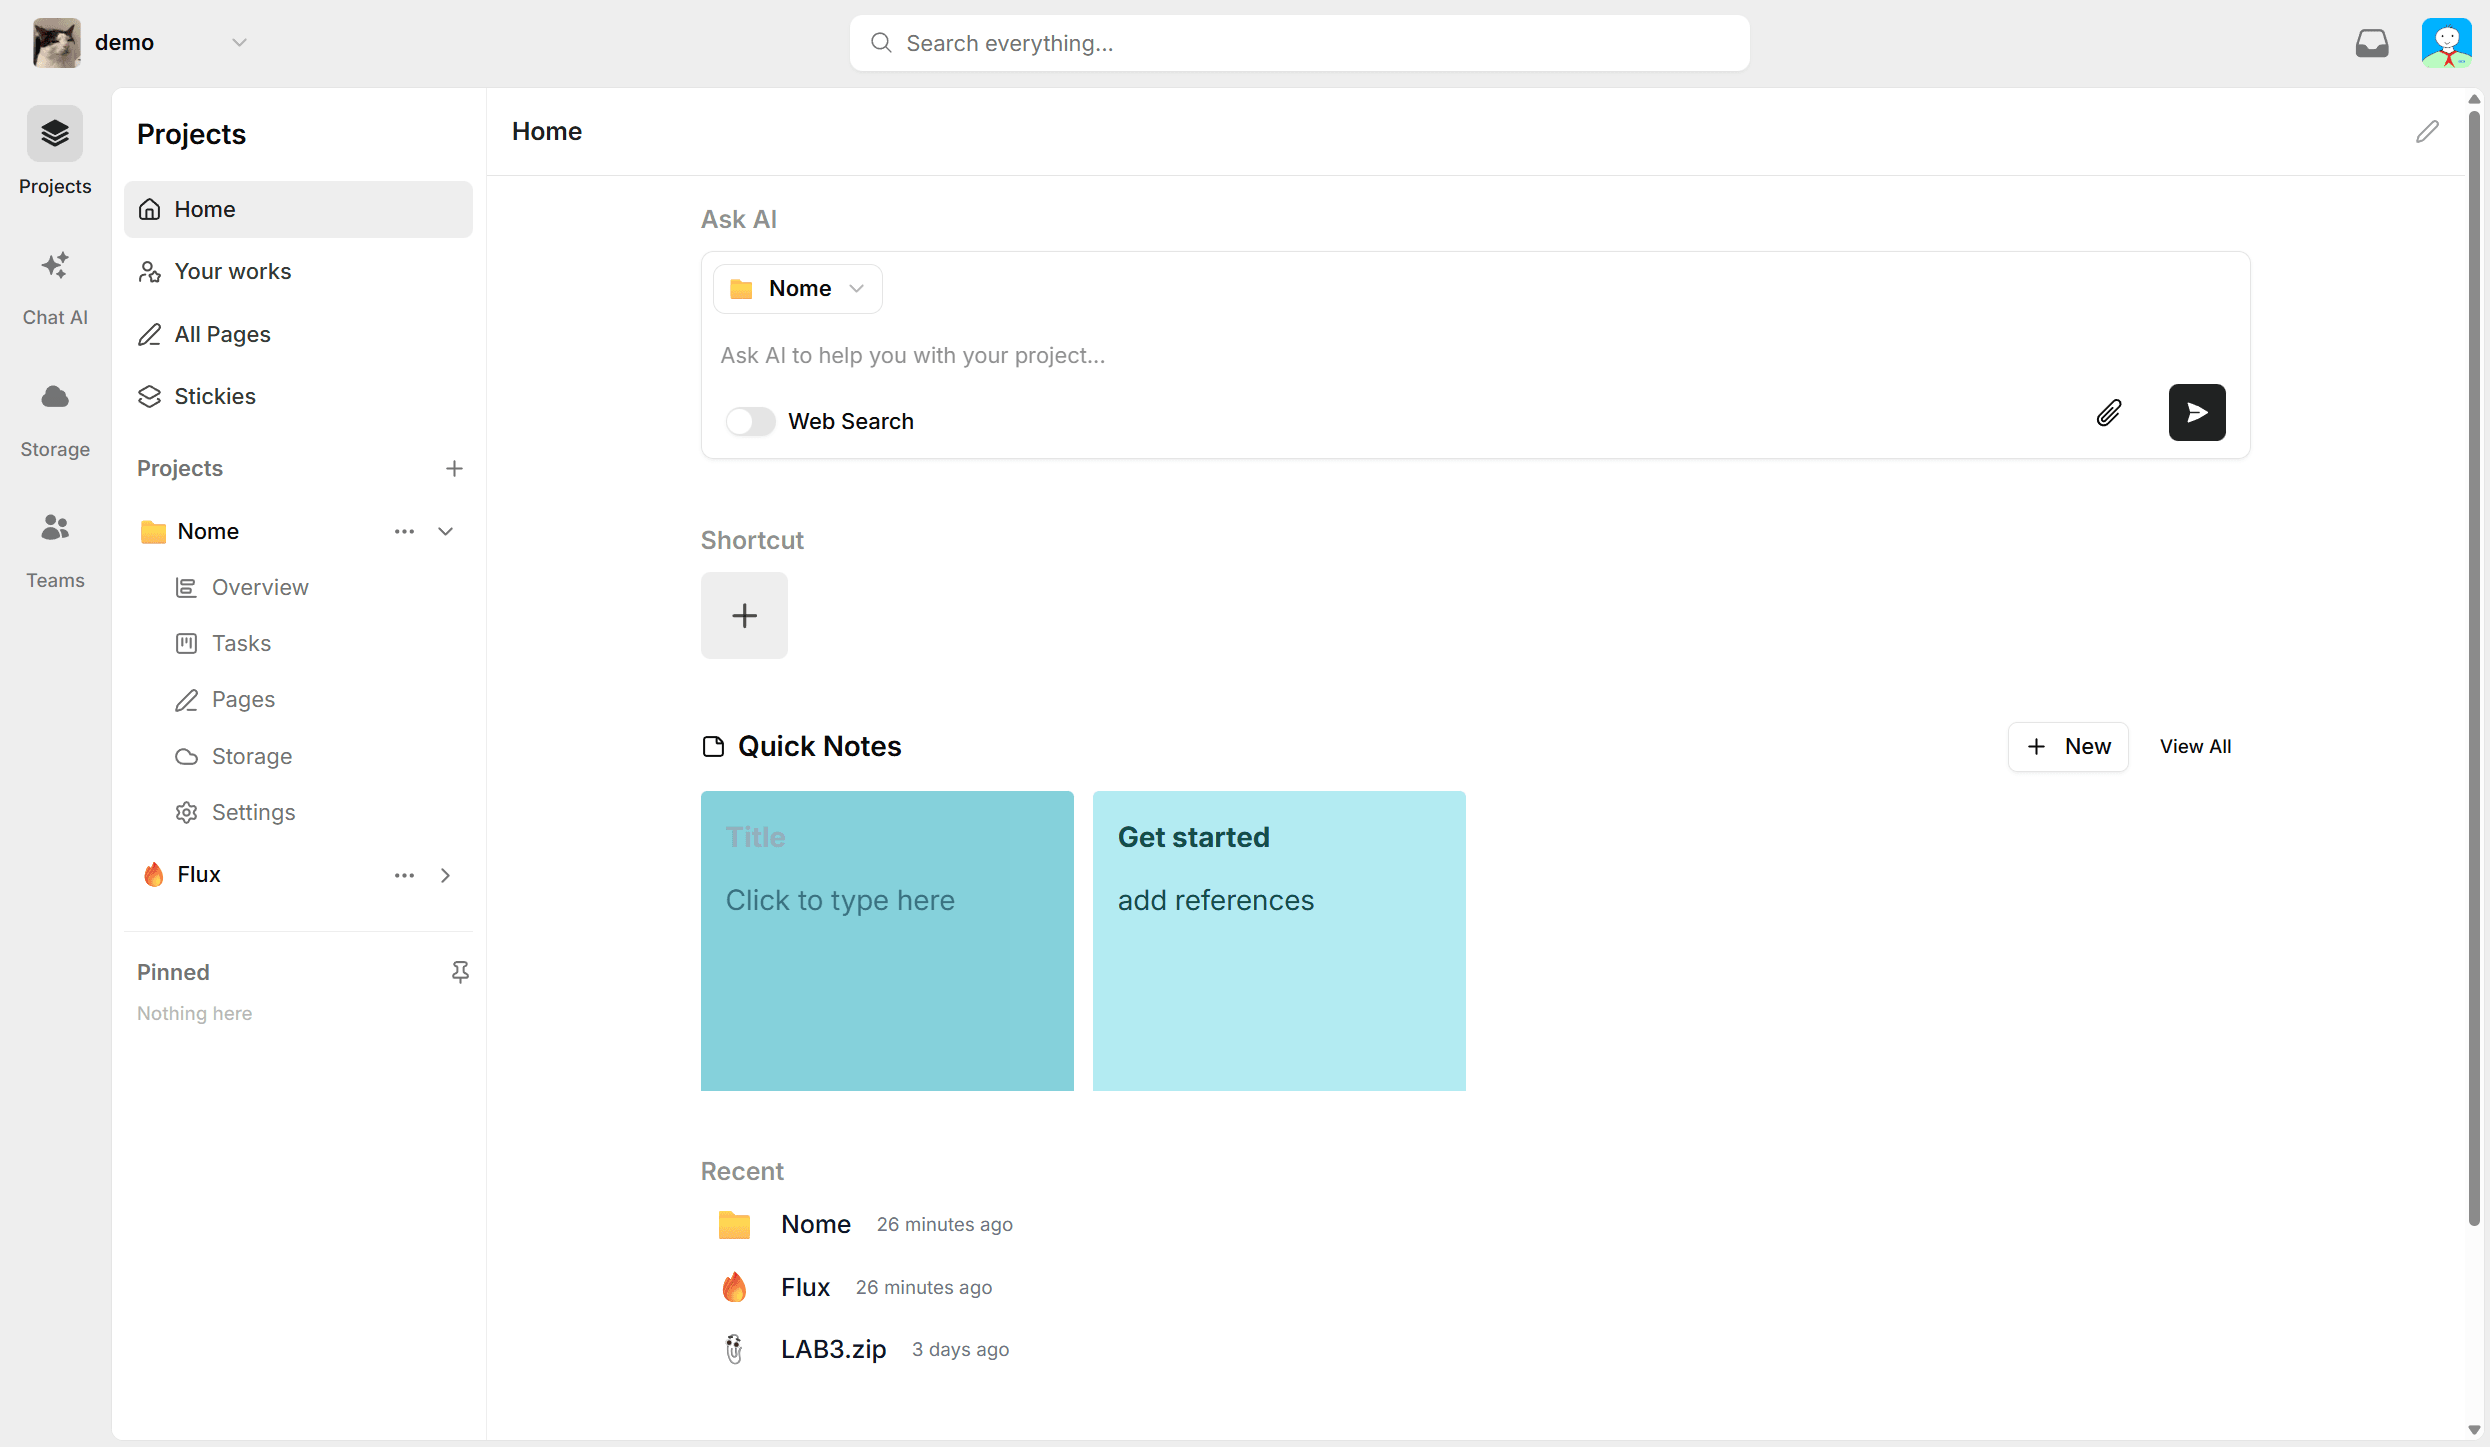Open the Projects section in left rail
Viewport: 2490px width, 1447px height.
pyautogui.click(x=55, y=152)
